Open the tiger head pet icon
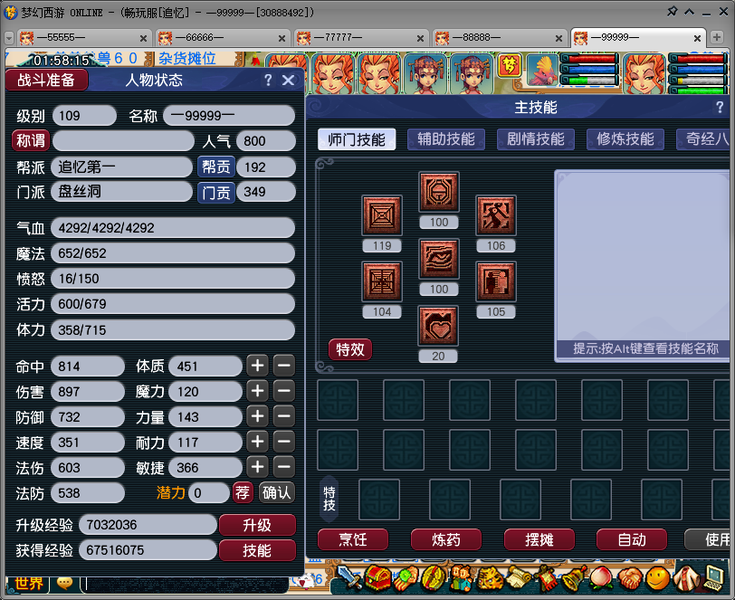This screenshot has height=600, width=735. [x=490, y=578]
